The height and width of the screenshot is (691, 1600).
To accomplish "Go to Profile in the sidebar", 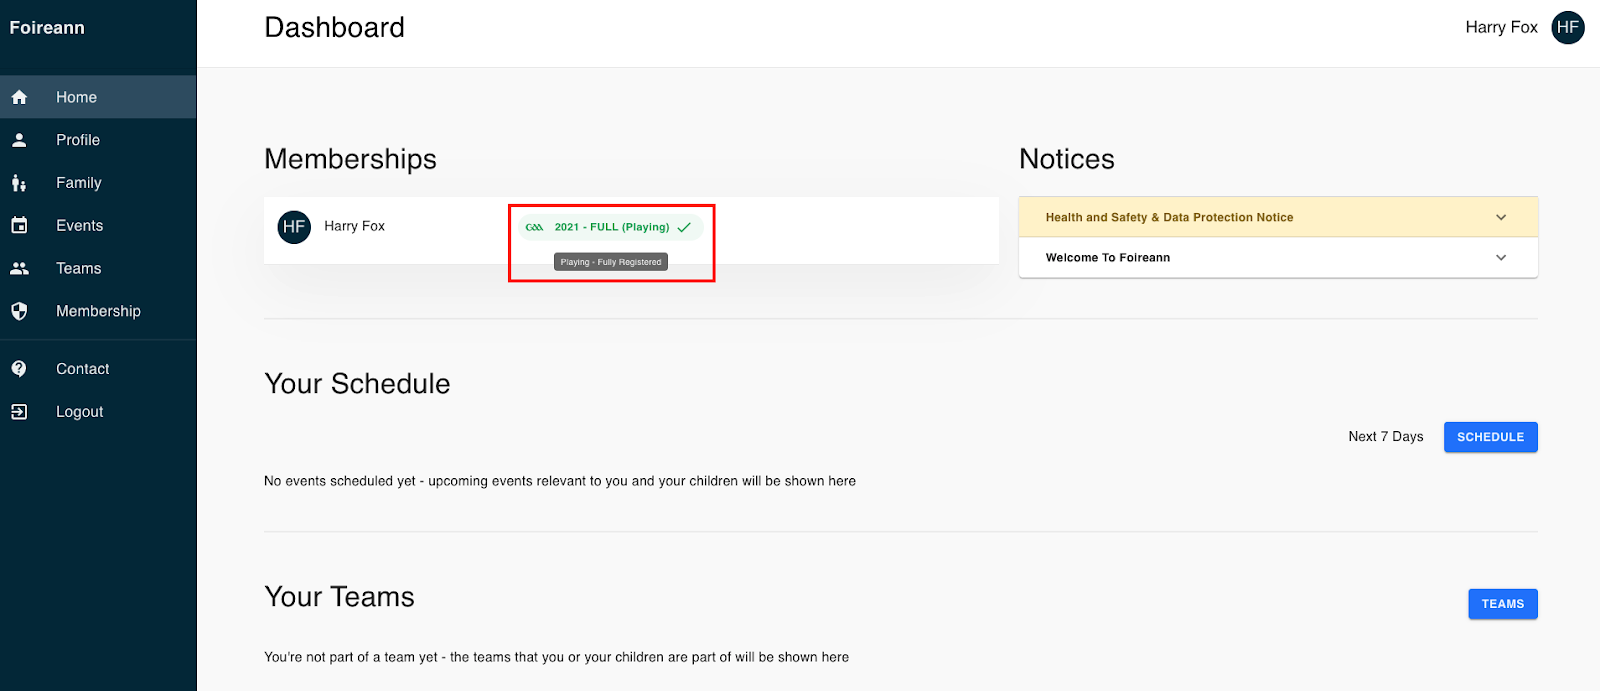I will [98, 140].
